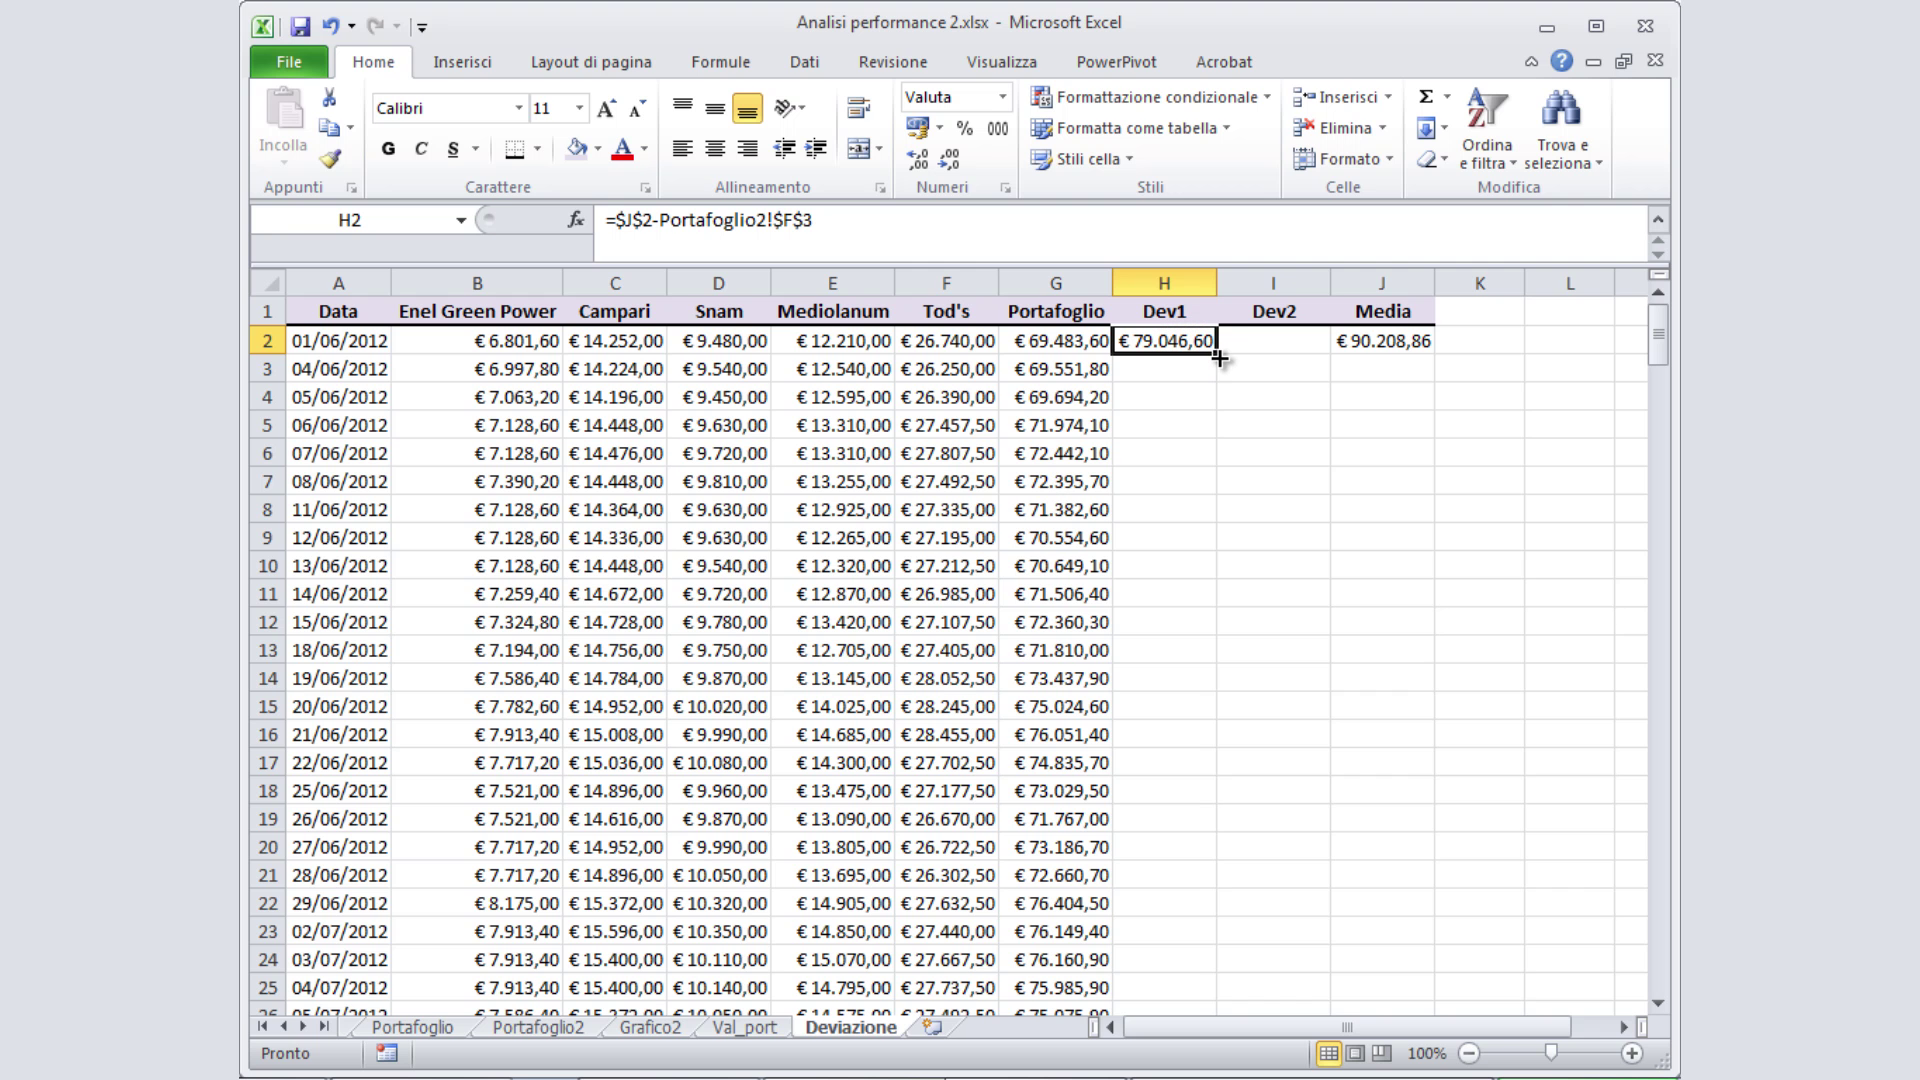Click the Cut scissors icon
The image size is (1920, 1080).
(x=329, y=97)
